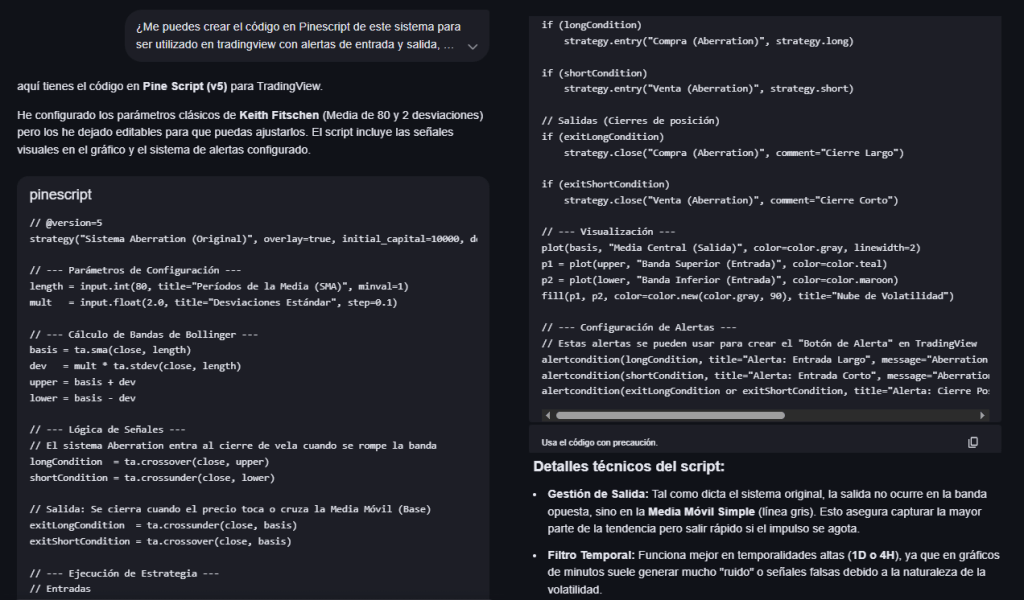The image size is (1024, 600).
Task: Click the "// --- Configuración de Alertas ---" comment
Action: 639,327
